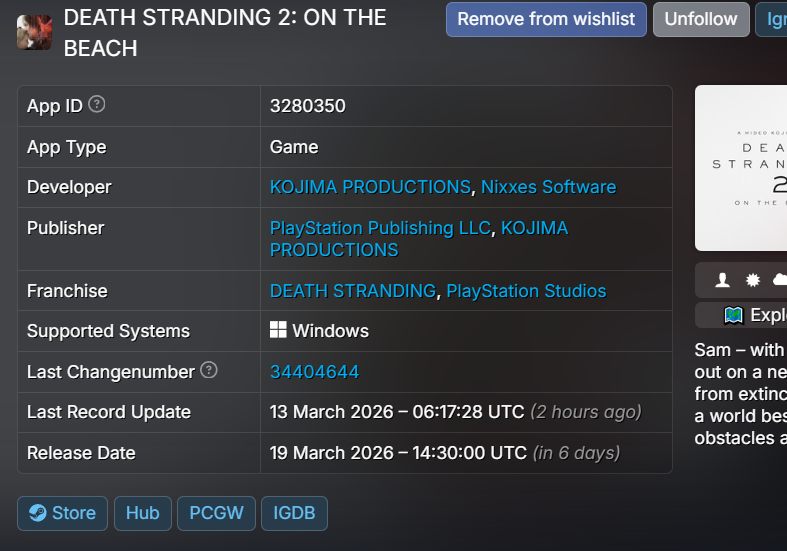Open the Steam Store page button
787x551 pixels.
(x=62, y=513)
